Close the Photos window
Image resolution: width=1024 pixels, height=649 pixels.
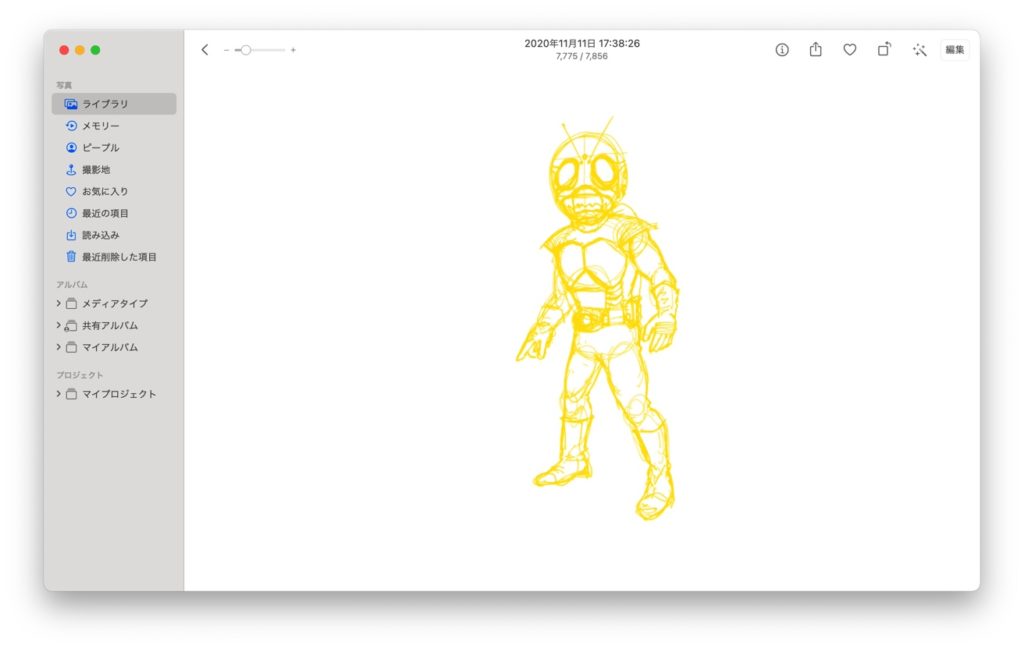click(64, 50)
